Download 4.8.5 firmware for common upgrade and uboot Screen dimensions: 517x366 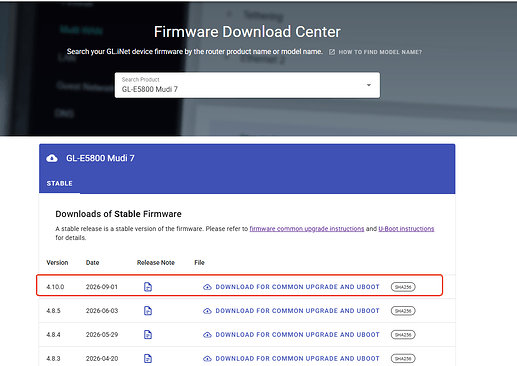[x=297, y=311]
